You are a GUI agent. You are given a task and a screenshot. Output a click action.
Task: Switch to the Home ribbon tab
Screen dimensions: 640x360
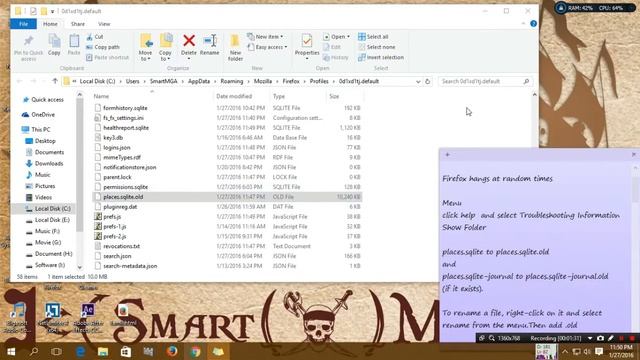tap(50, 24)
